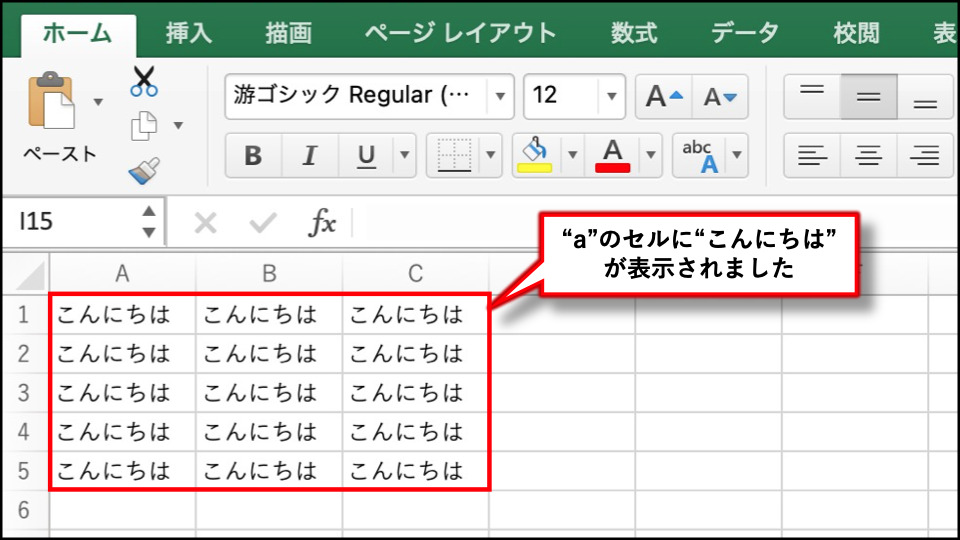Apply red font color A
This screenshot has width=960, height=540.
613,156
